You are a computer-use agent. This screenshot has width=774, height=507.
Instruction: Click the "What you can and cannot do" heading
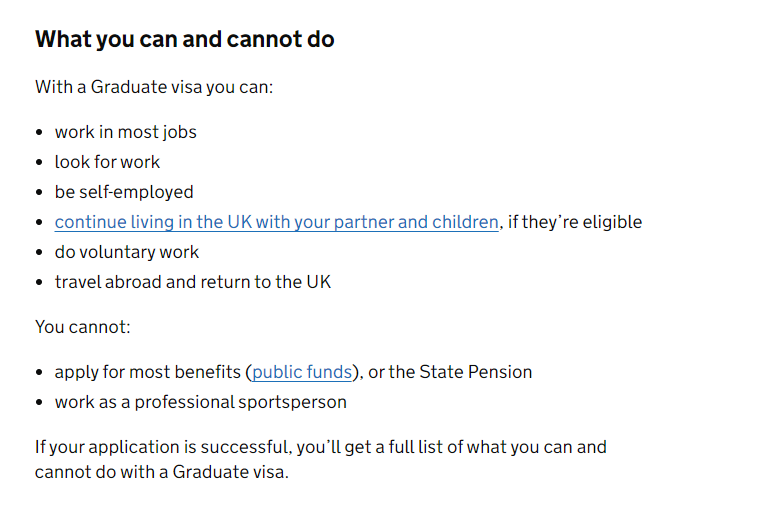pyautogui.click(x=185, y=39)
